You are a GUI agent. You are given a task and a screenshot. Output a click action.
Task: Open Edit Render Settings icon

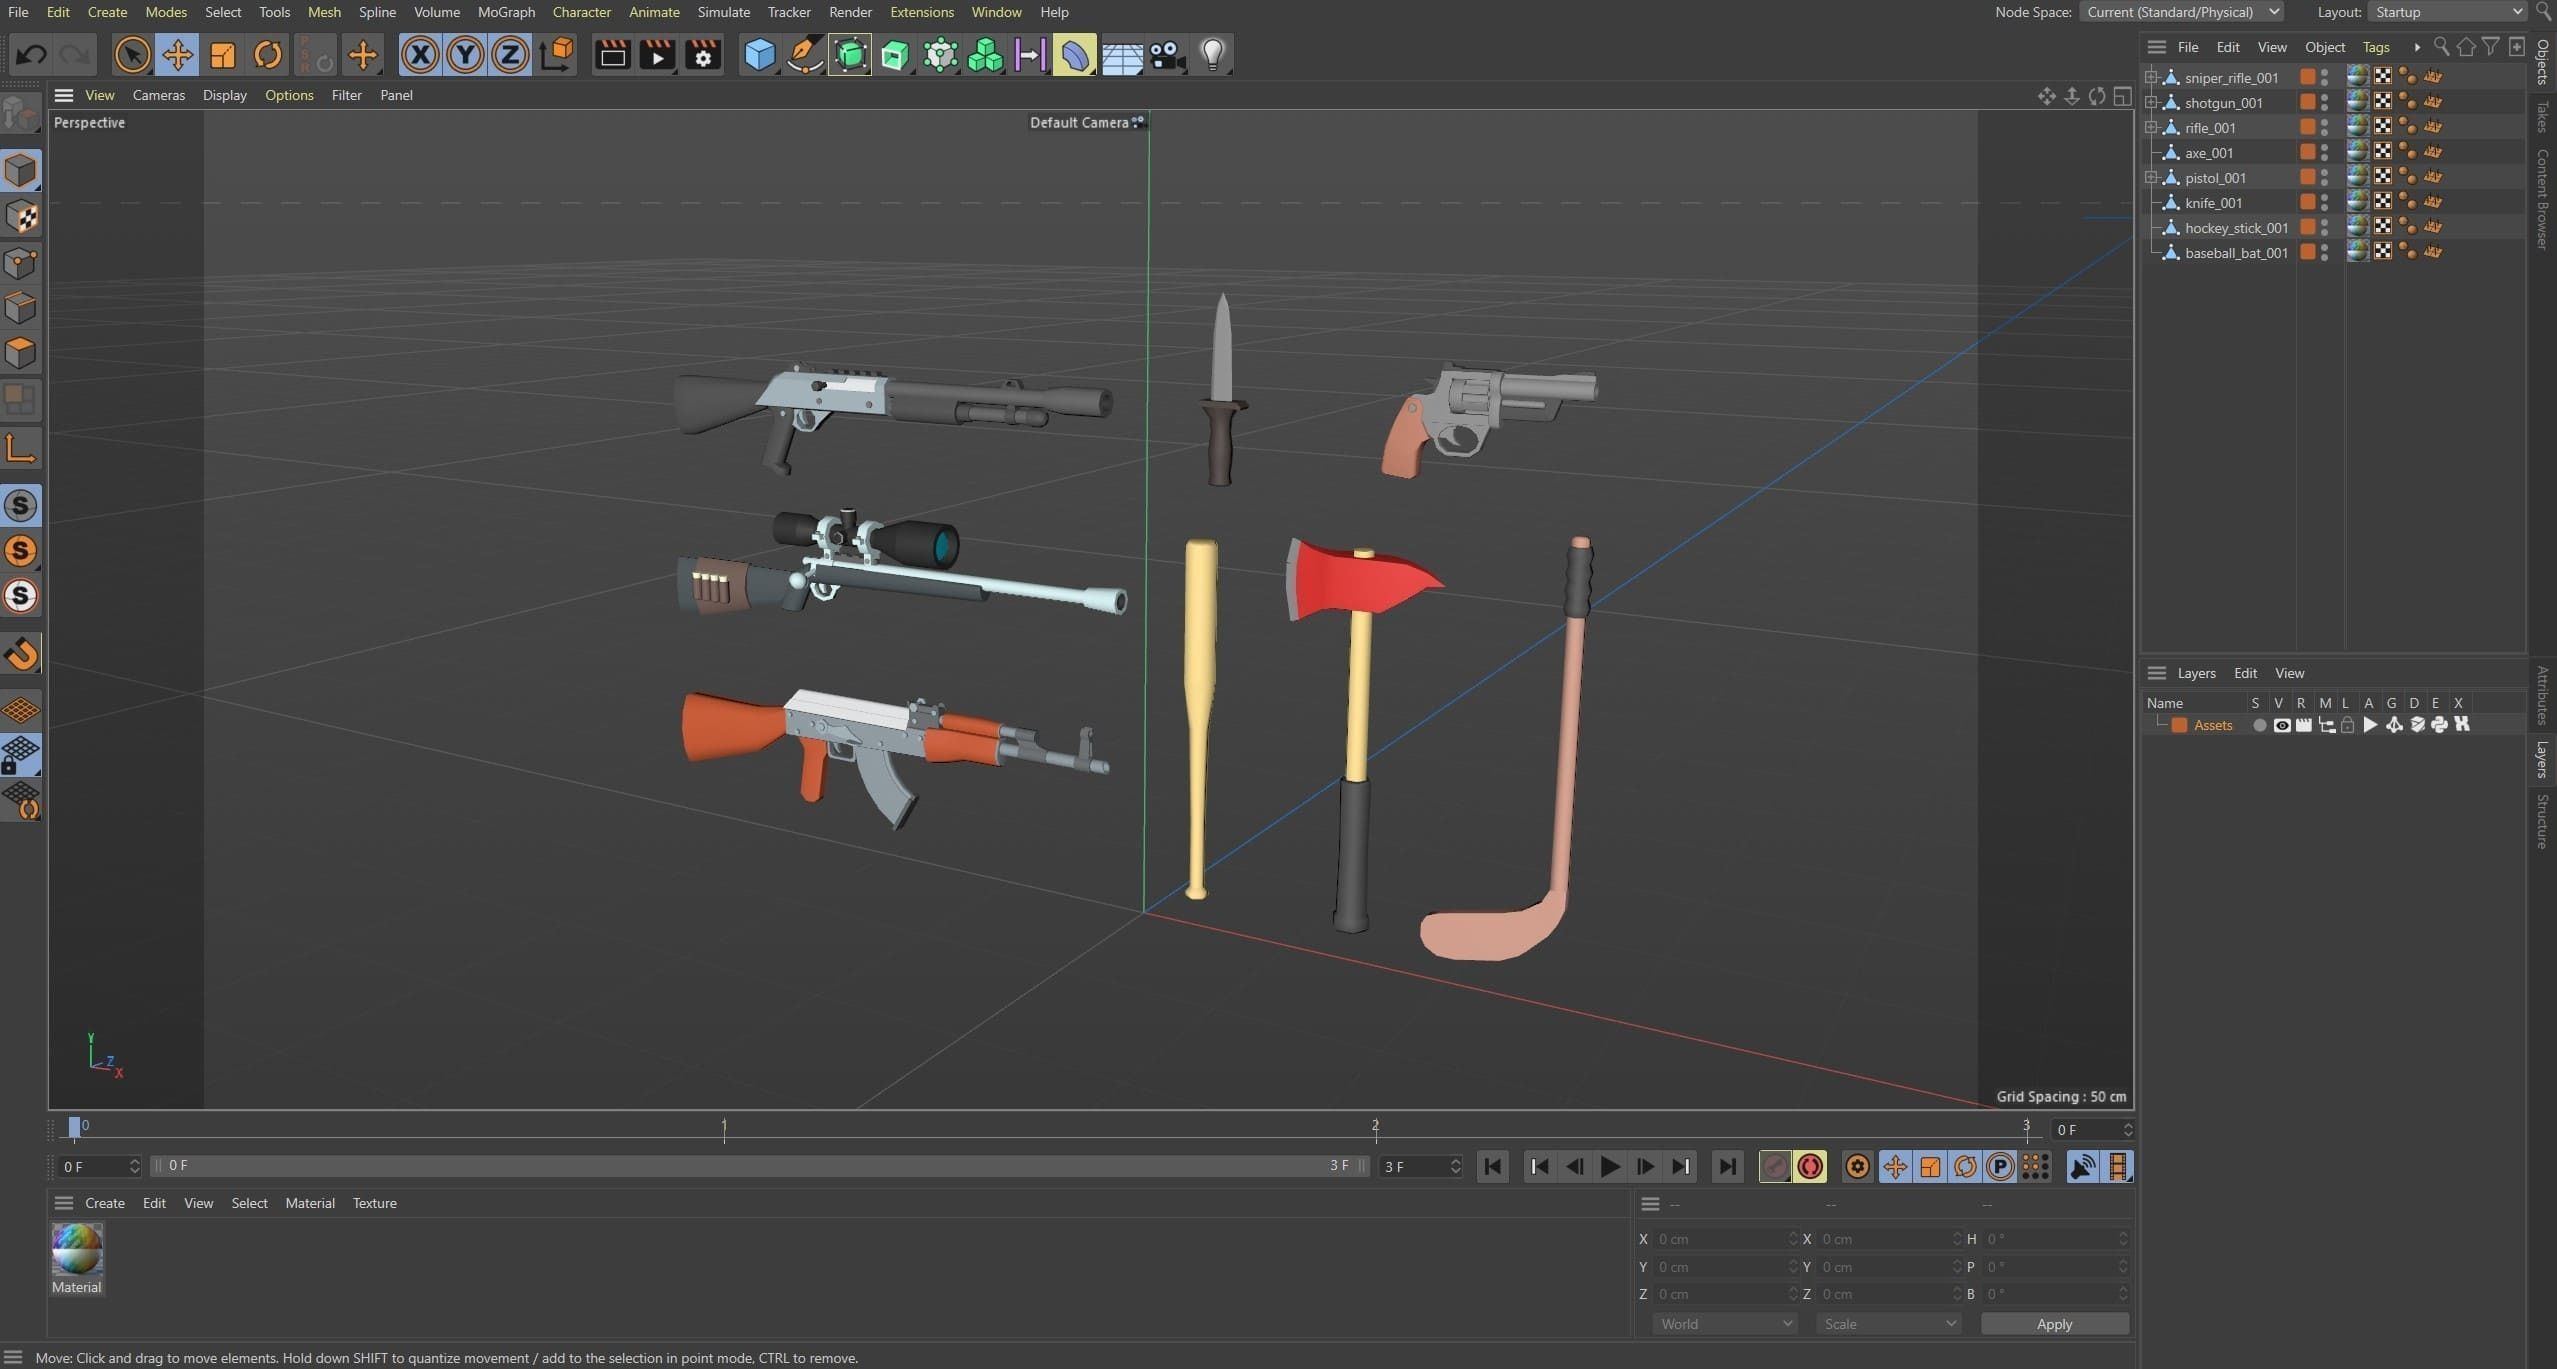[x=703, y=55]
